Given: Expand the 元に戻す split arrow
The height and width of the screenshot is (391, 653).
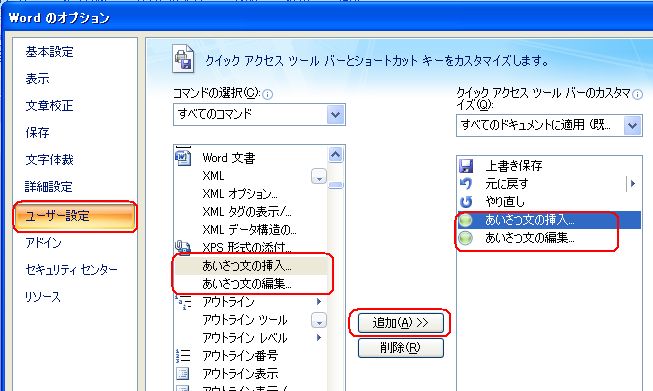Looking at the screenshot, I should tap(633, 184).
